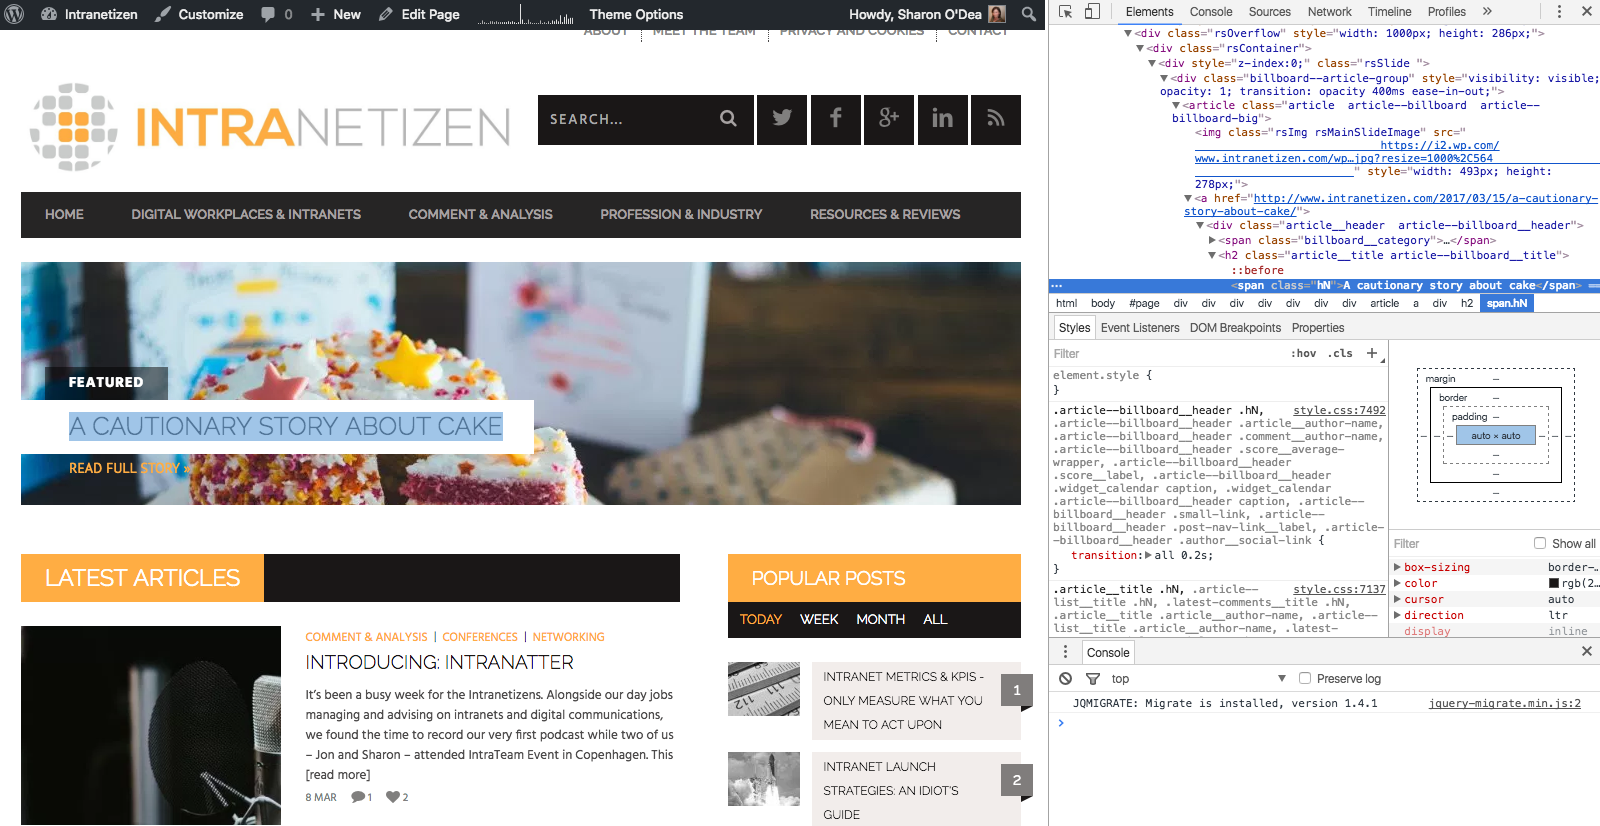This screenshot has width=1600, height=826.
Task: Show more DevTools tabs chevron
Action: tap(1487, 12)
